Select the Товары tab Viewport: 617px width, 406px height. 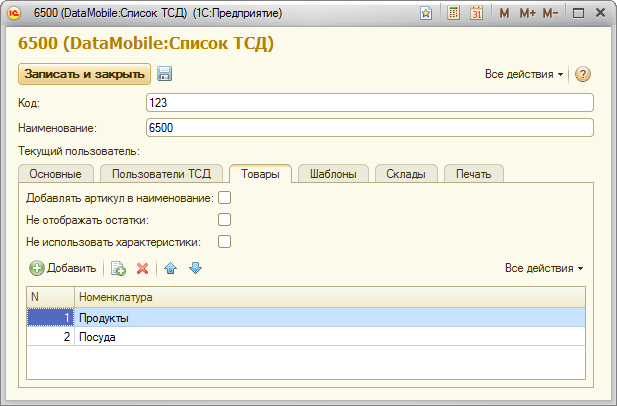(x=260, y=174)
